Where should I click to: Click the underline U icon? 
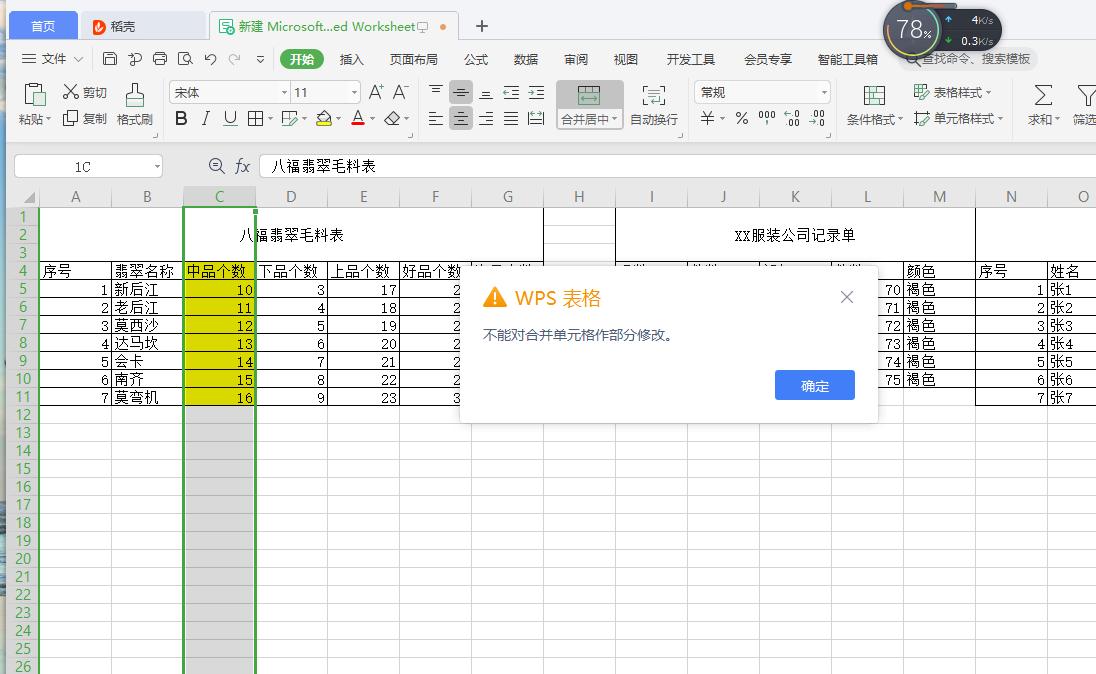tap(229, 118)
